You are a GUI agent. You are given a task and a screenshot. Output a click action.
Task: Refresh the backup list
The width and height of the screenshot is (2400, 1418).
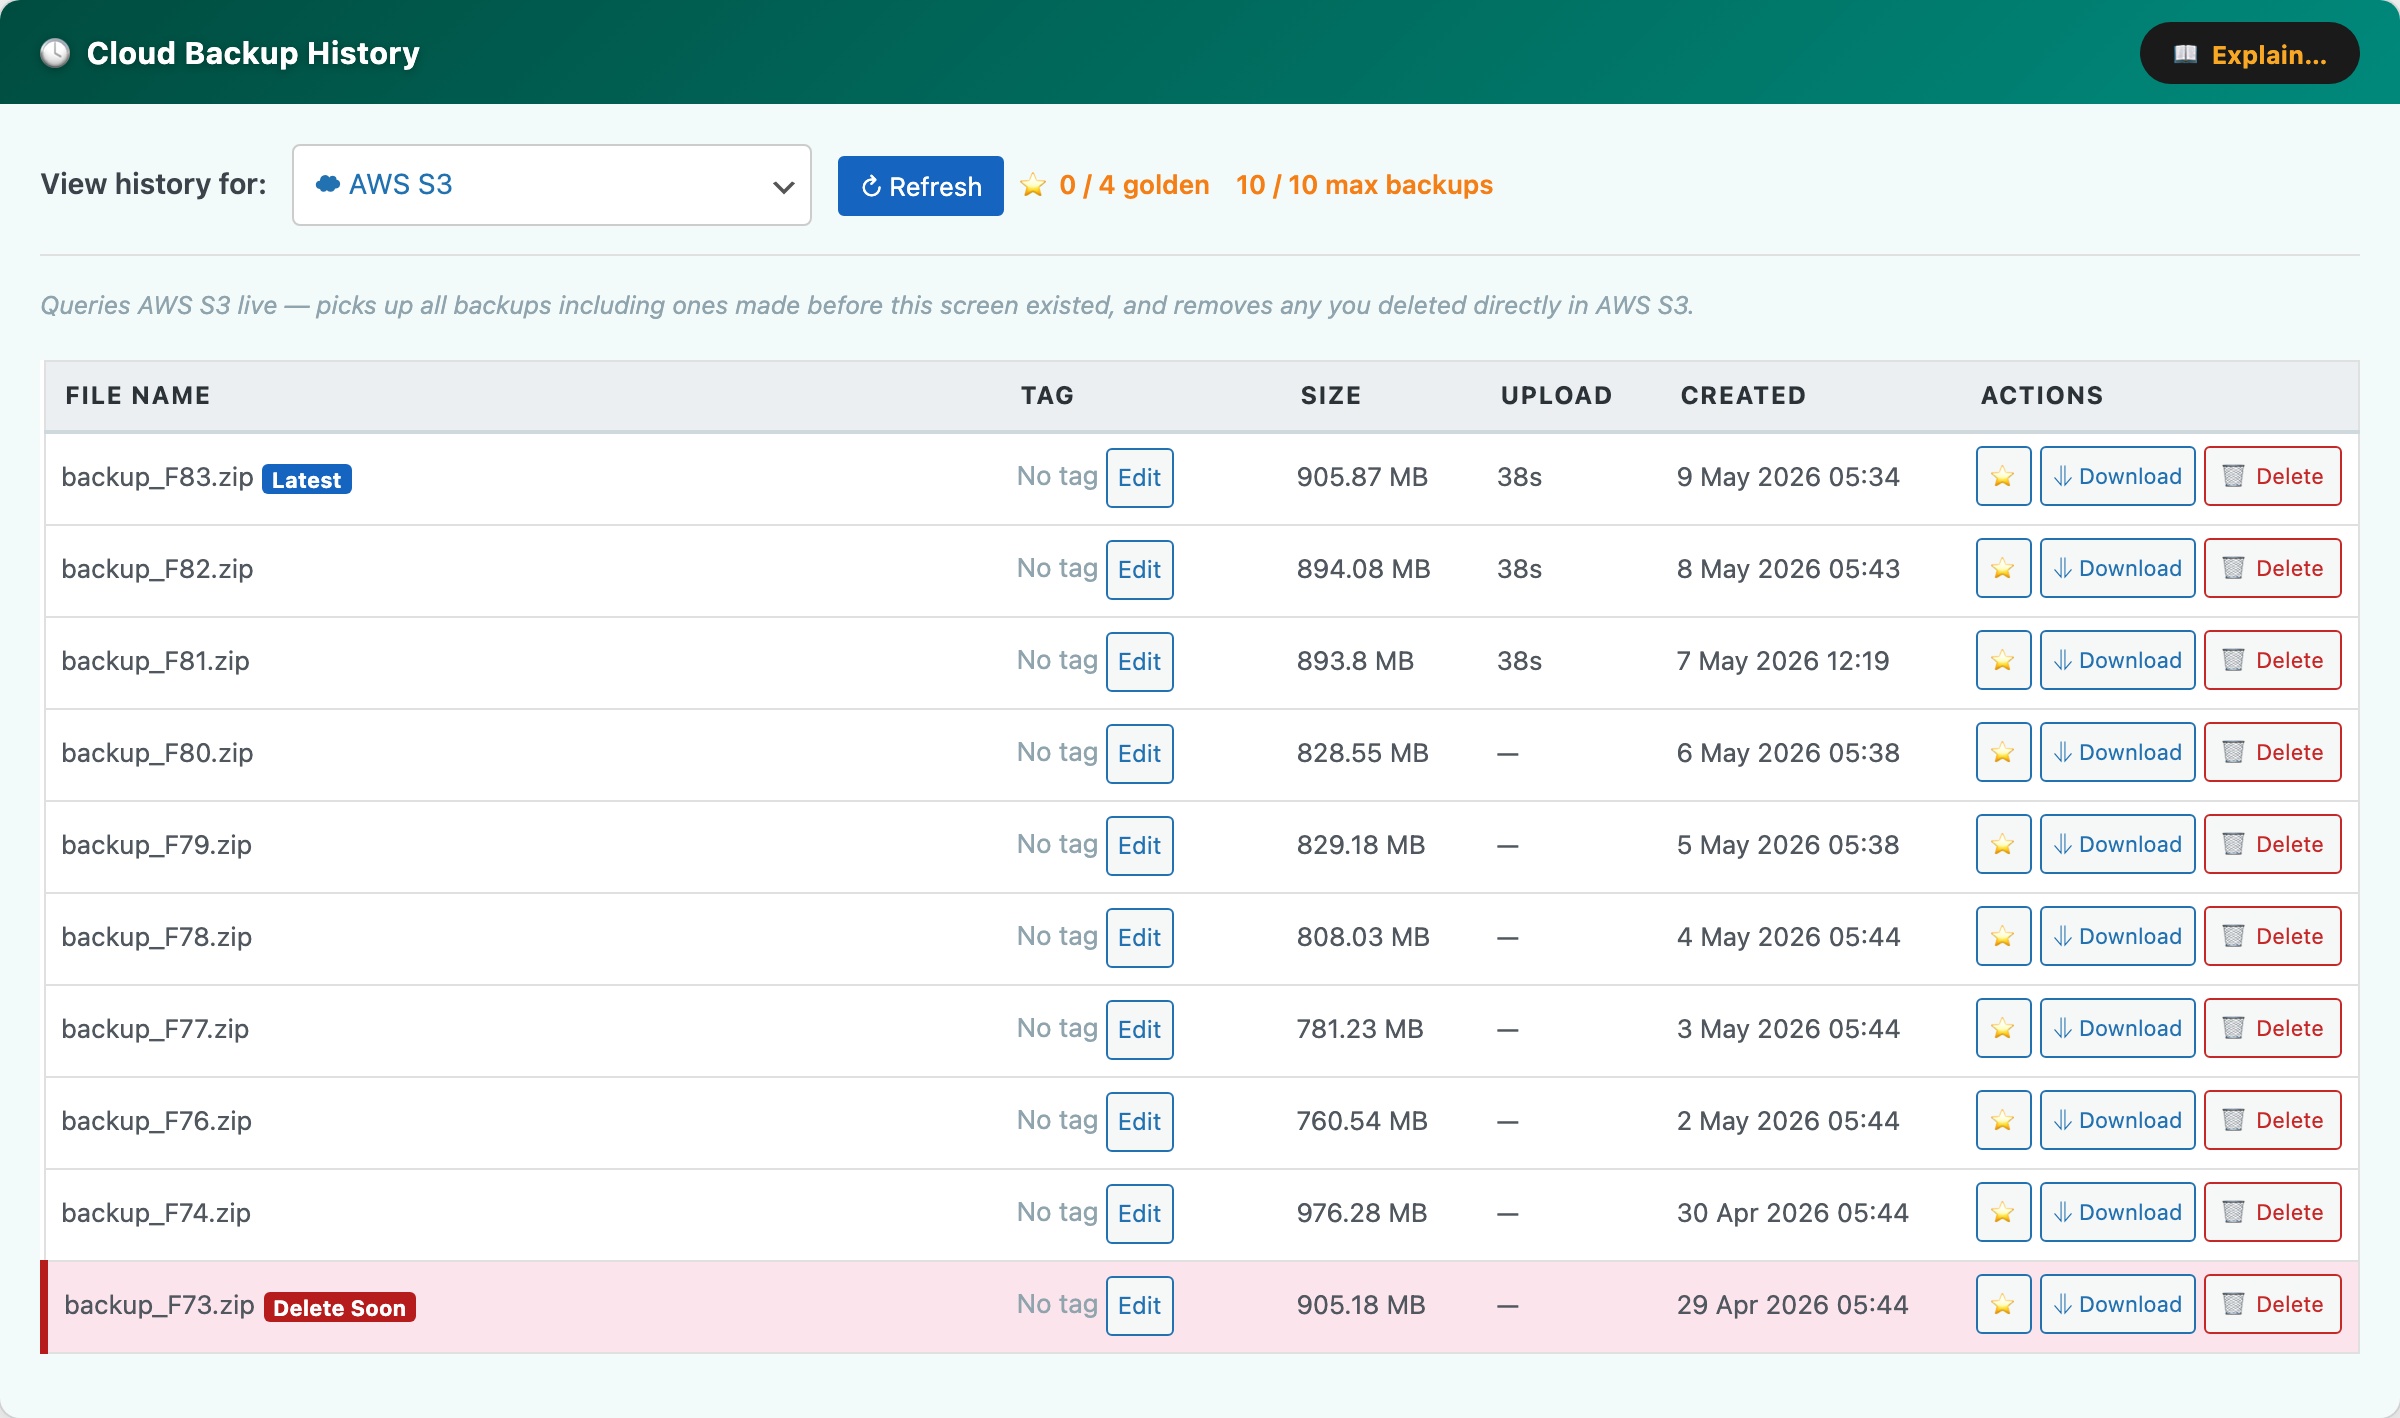point(921,186)
